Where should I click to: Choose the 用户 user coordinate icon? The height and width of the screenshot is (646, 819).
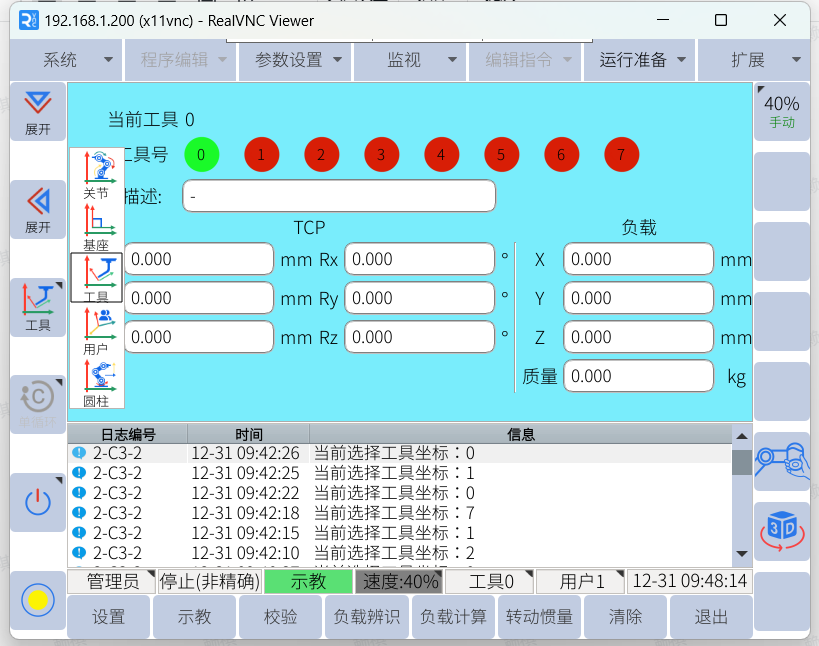97,330
